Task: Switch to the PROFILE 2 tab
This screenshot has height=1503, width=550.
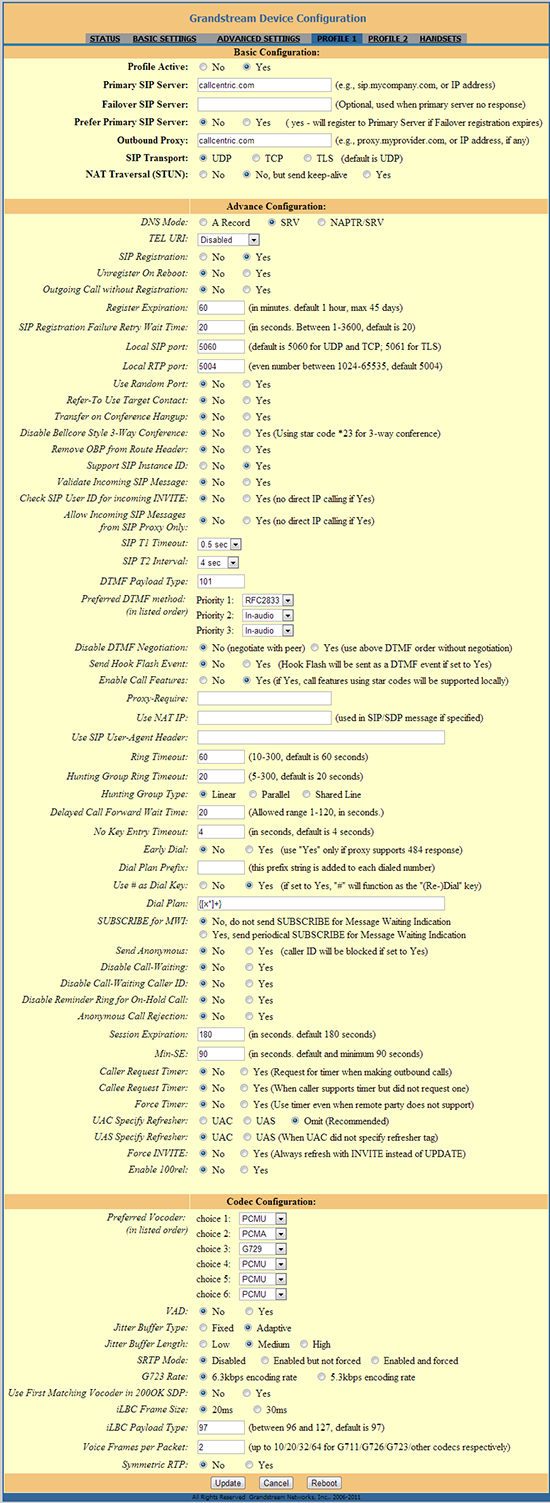Action: point(387,38)
